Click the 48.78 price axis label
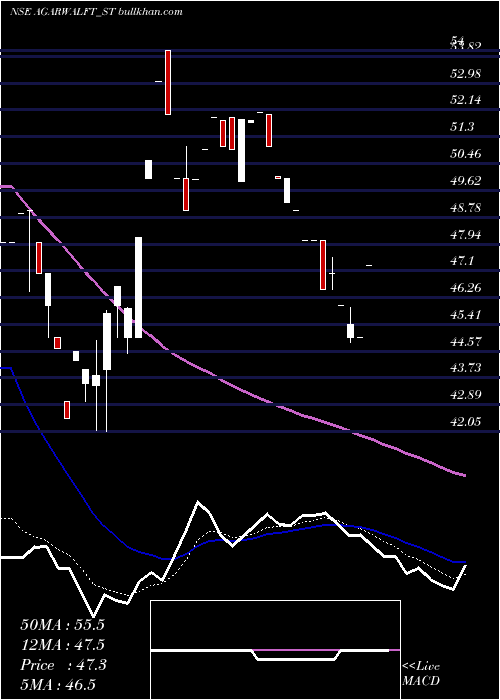 466,208
